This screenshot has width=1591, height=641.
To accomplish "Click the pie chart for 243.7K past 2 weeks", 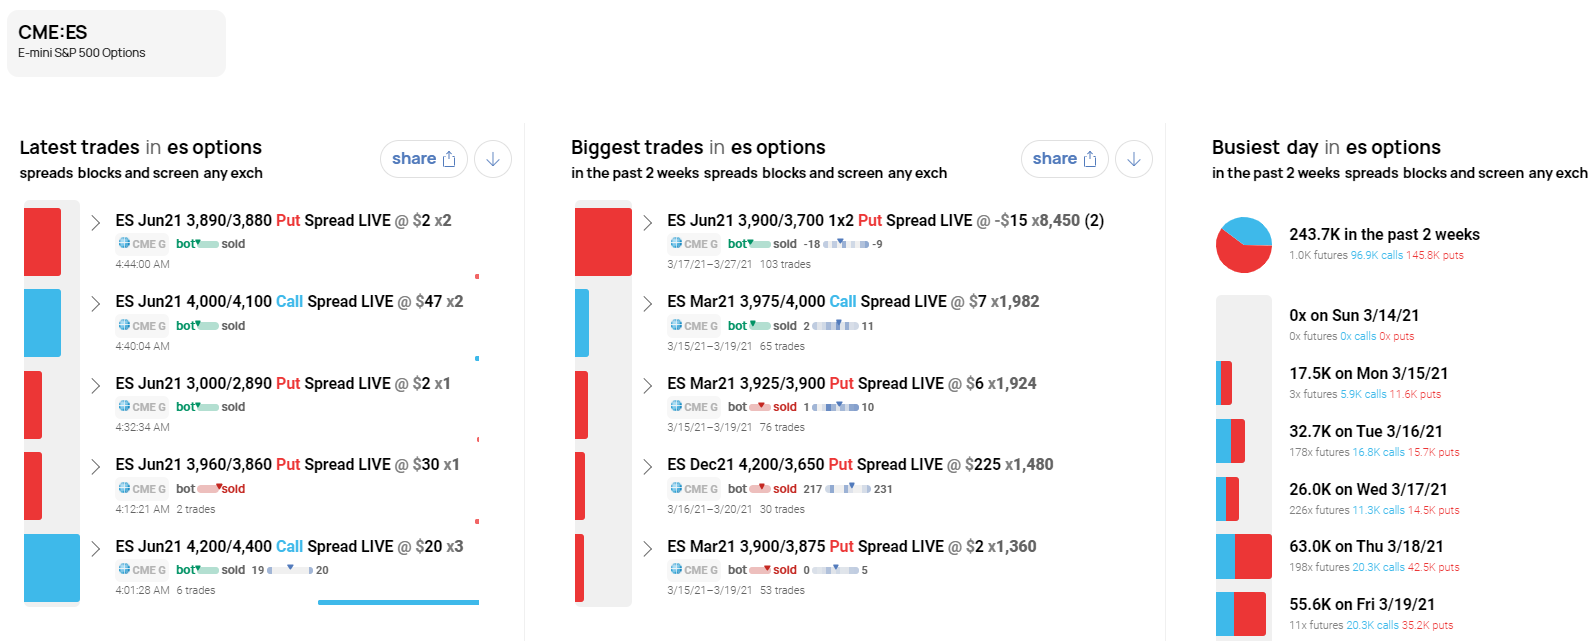I will pyautogui.click(x=1243, y=245).
